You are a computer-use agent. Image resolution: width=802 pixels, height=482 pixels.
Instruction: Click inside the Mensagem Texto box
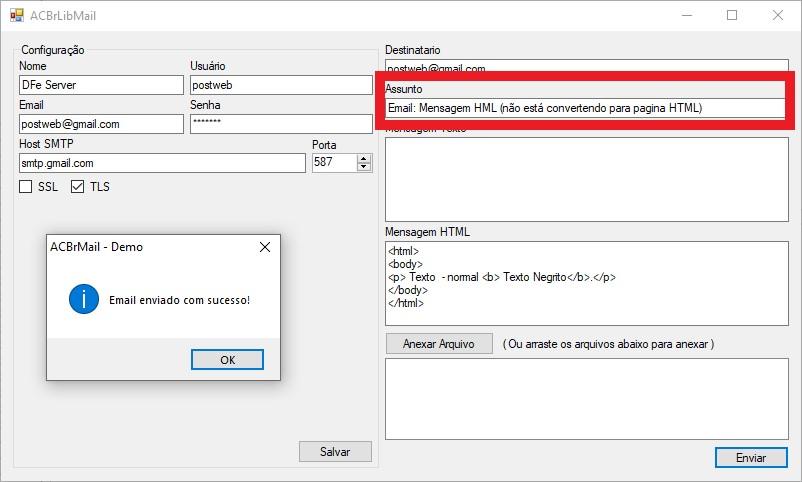point(587,179)
